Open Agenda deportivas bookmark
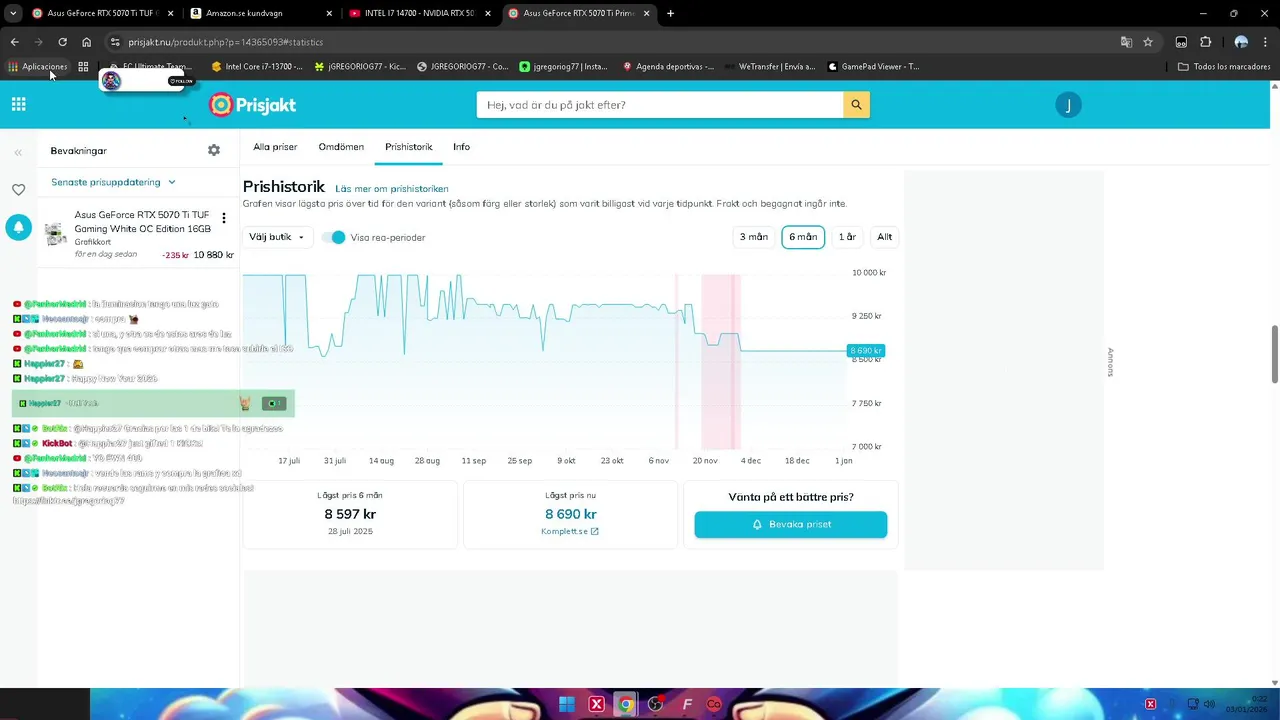Screen dimensions: 1280x720 (x=668, y=67)
